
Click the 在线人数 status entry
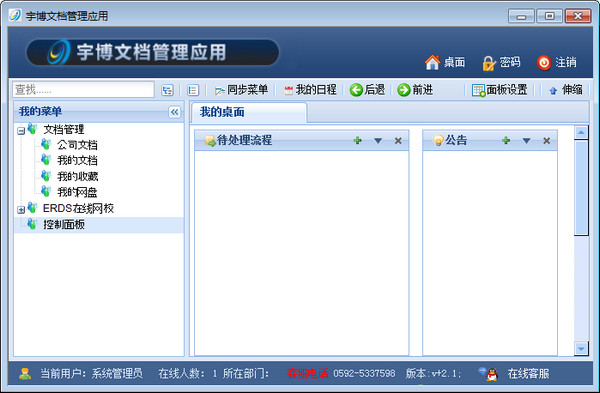tap(188, 373)
